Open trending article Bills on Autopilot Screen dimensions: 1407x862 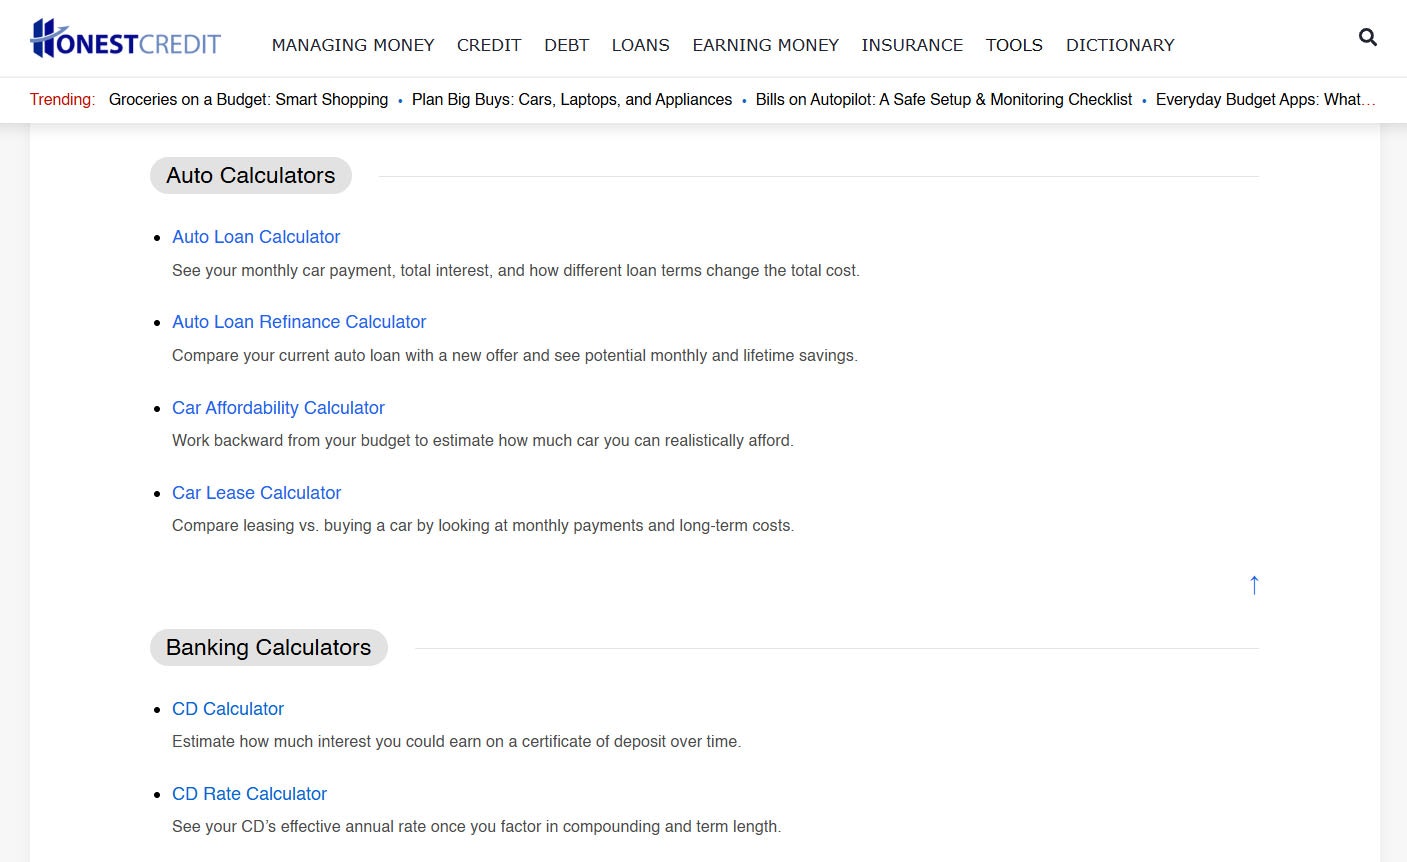(944, 100)
